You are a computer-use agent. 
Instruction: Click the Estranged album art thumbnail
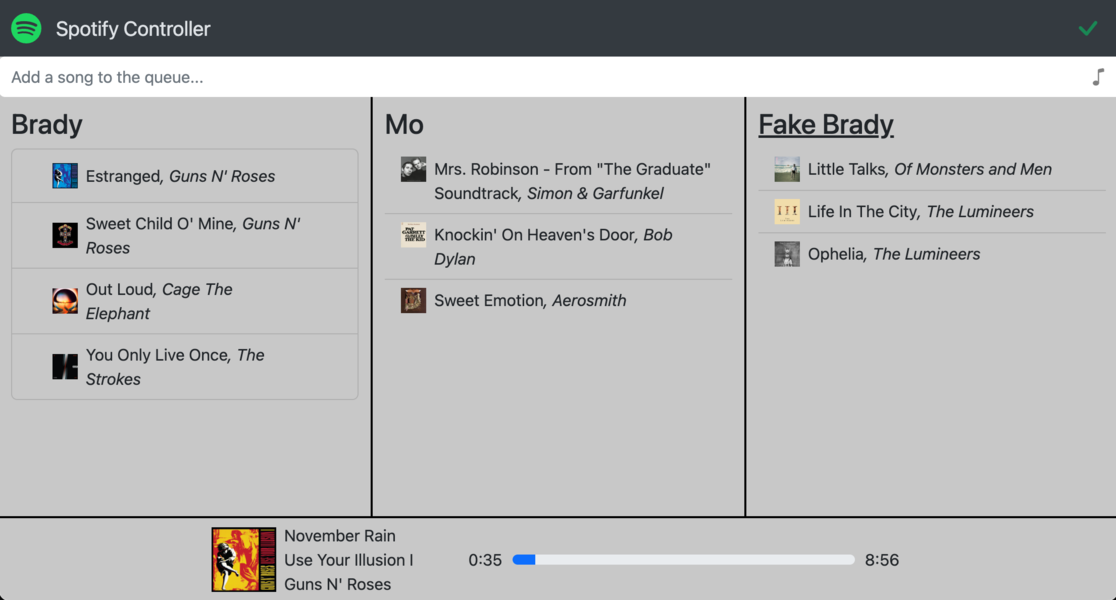(x=65, y=176)
